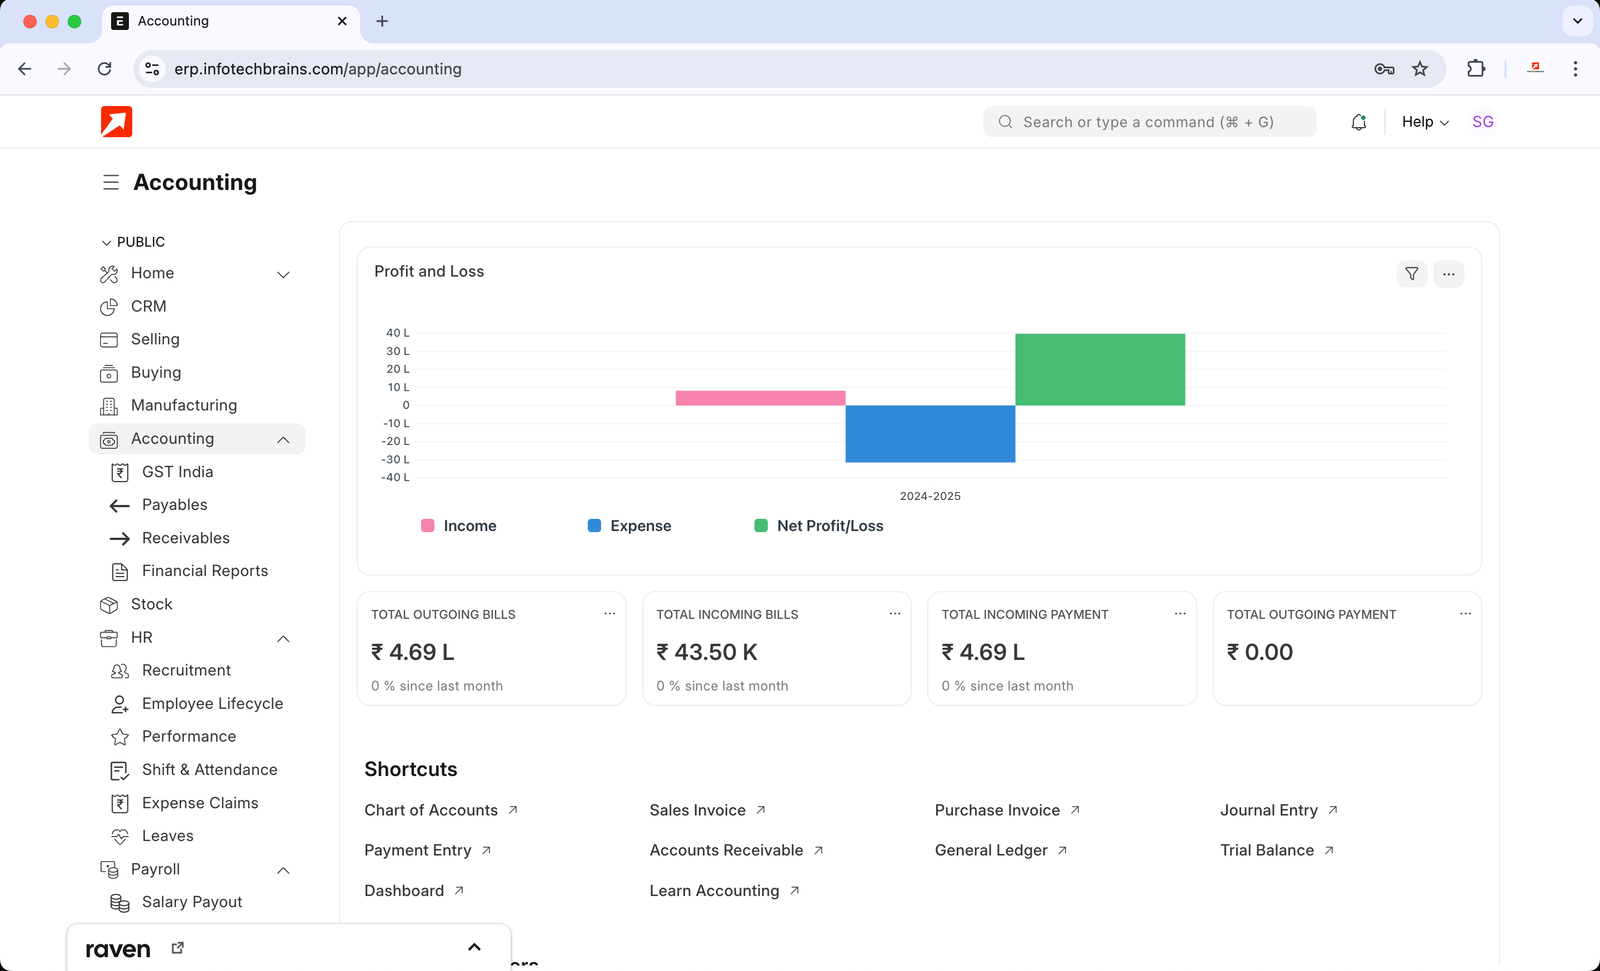Open the Help dropdown menu

1425,122
